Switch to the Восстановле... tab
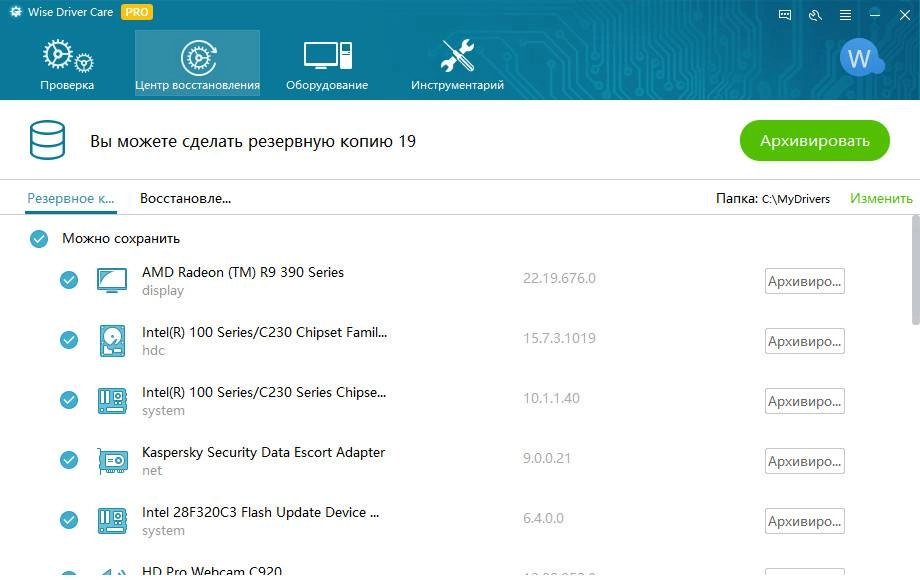This screenshot has height=580, width=920. [185, 199]
